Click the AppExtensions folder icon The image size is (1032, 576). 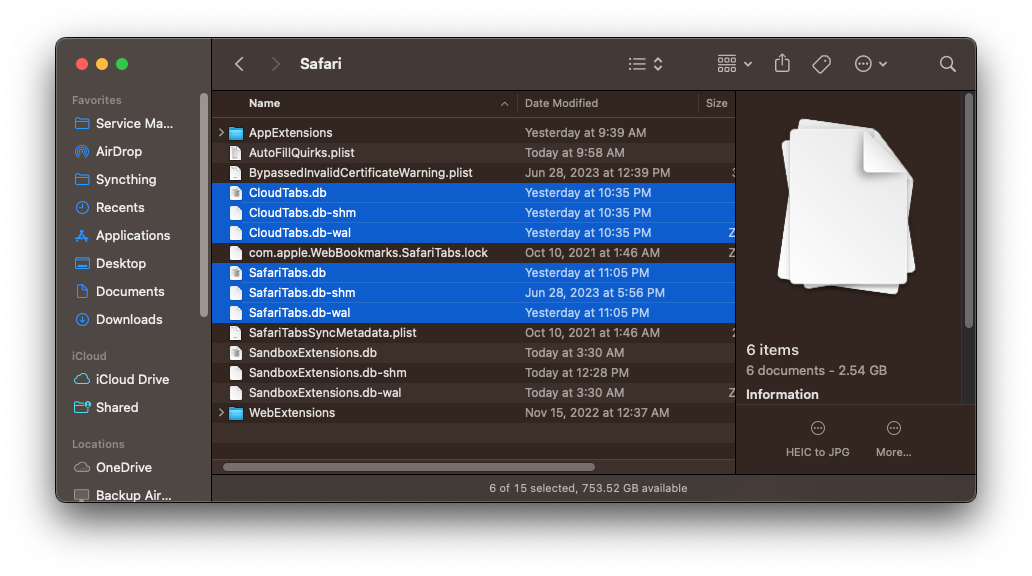pyautogui.click(x=236, y=133)
